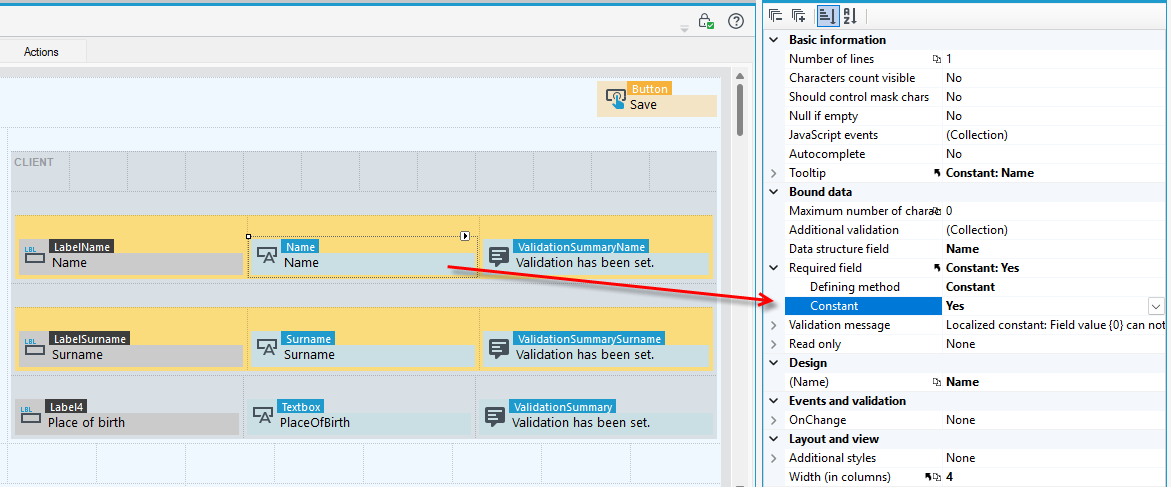1171x487 pixels.
Task: Open the Name control smart tag arrow
Action: click(465, 236)
